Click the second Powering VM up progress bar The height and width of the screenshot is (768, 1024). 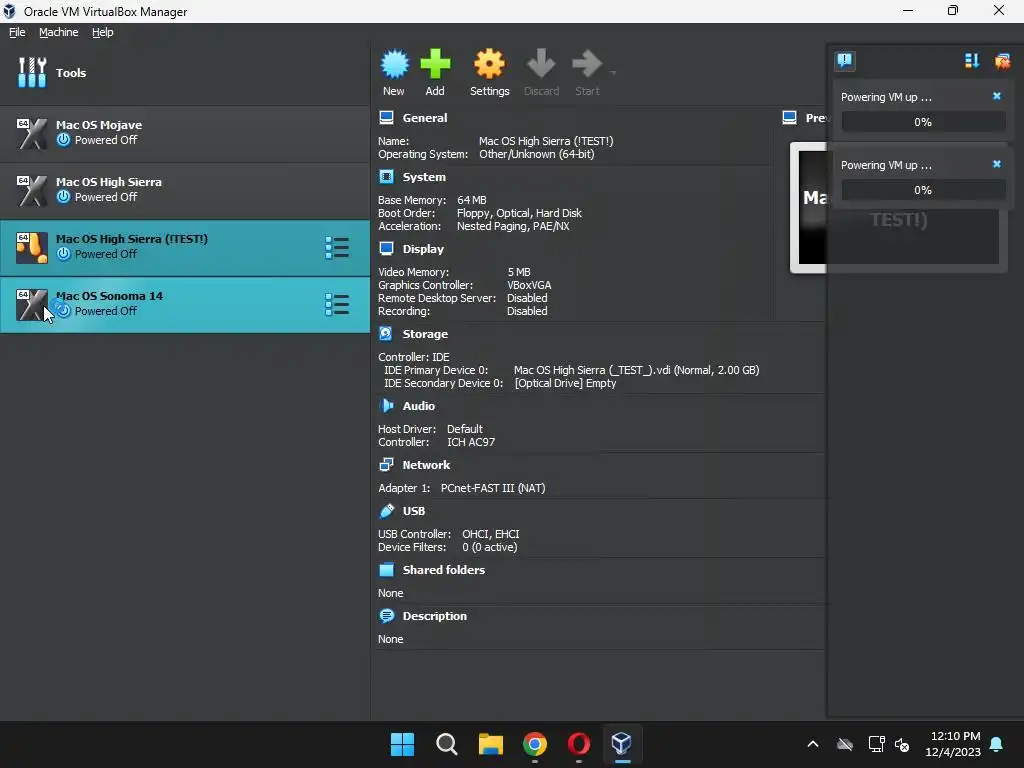pos(923,190)
